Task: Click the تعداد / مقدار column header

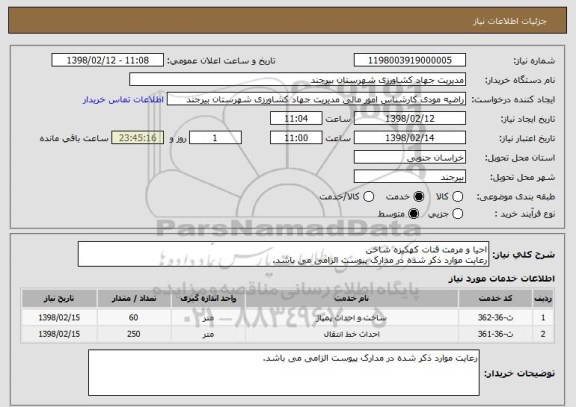Action: click(134, 298)
